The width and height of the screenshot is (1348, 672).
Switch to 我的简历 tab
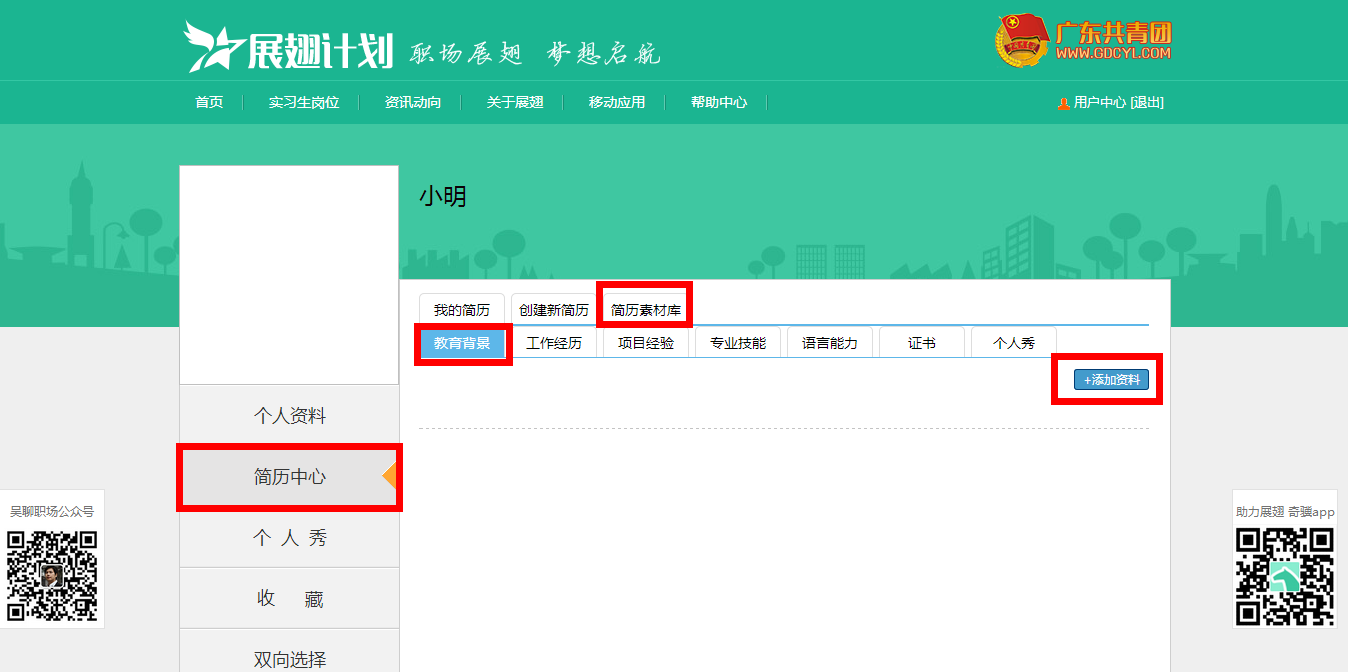click(462, 310)
